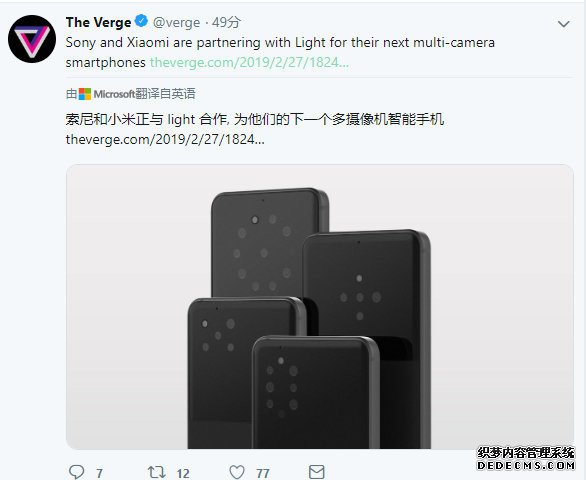Click the retweet count 12
This screenshot has height=480, width=586.
[x=183, y=473]
